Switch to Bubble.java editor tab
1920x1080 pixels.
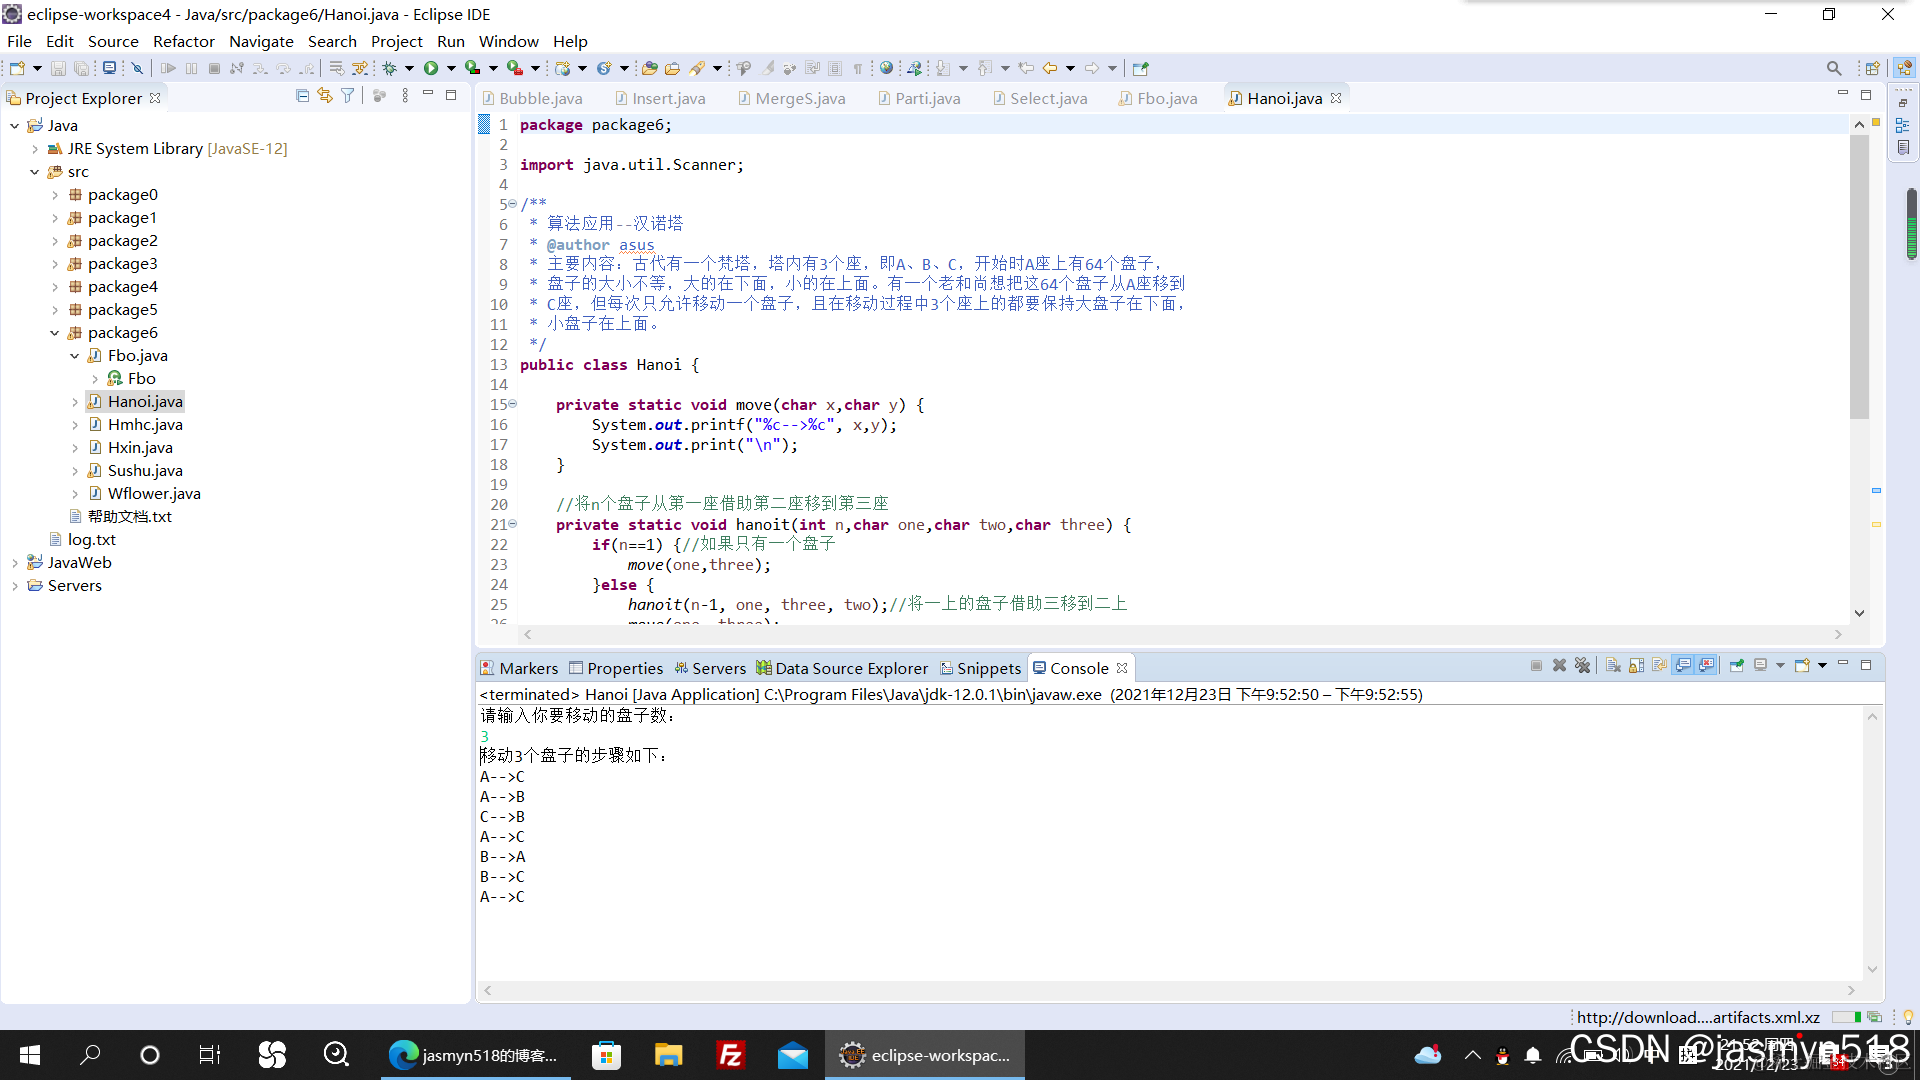pos(532,98)
